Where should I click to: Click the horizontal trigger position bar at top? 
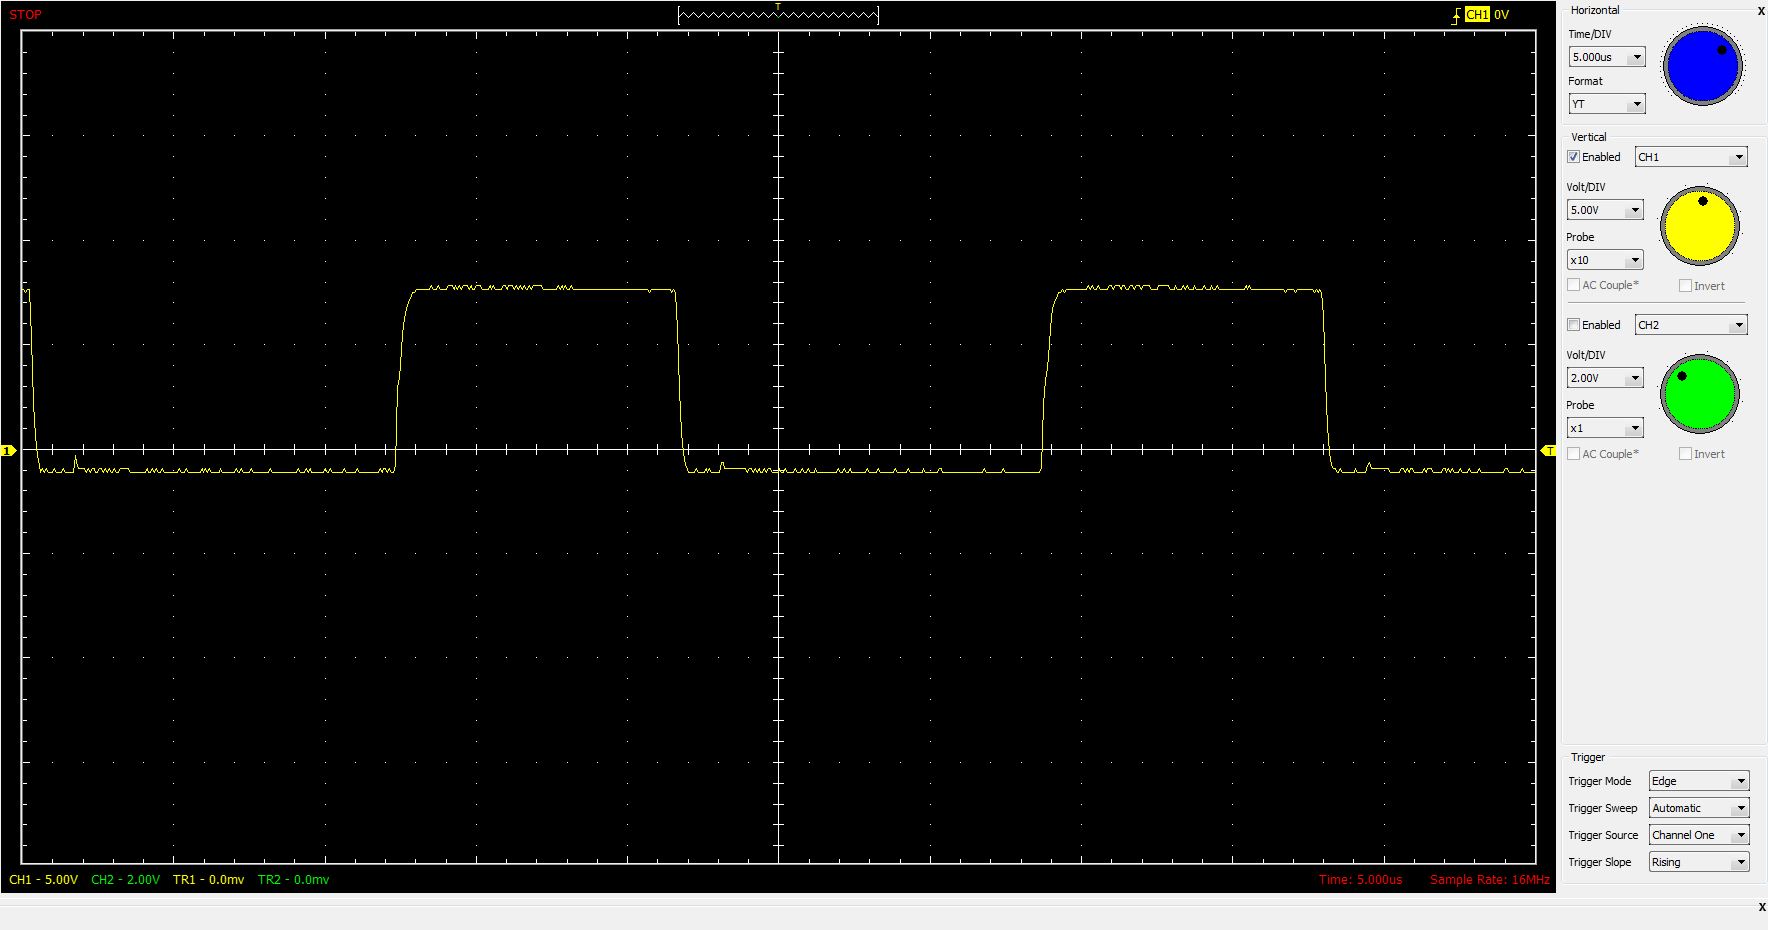778,15
